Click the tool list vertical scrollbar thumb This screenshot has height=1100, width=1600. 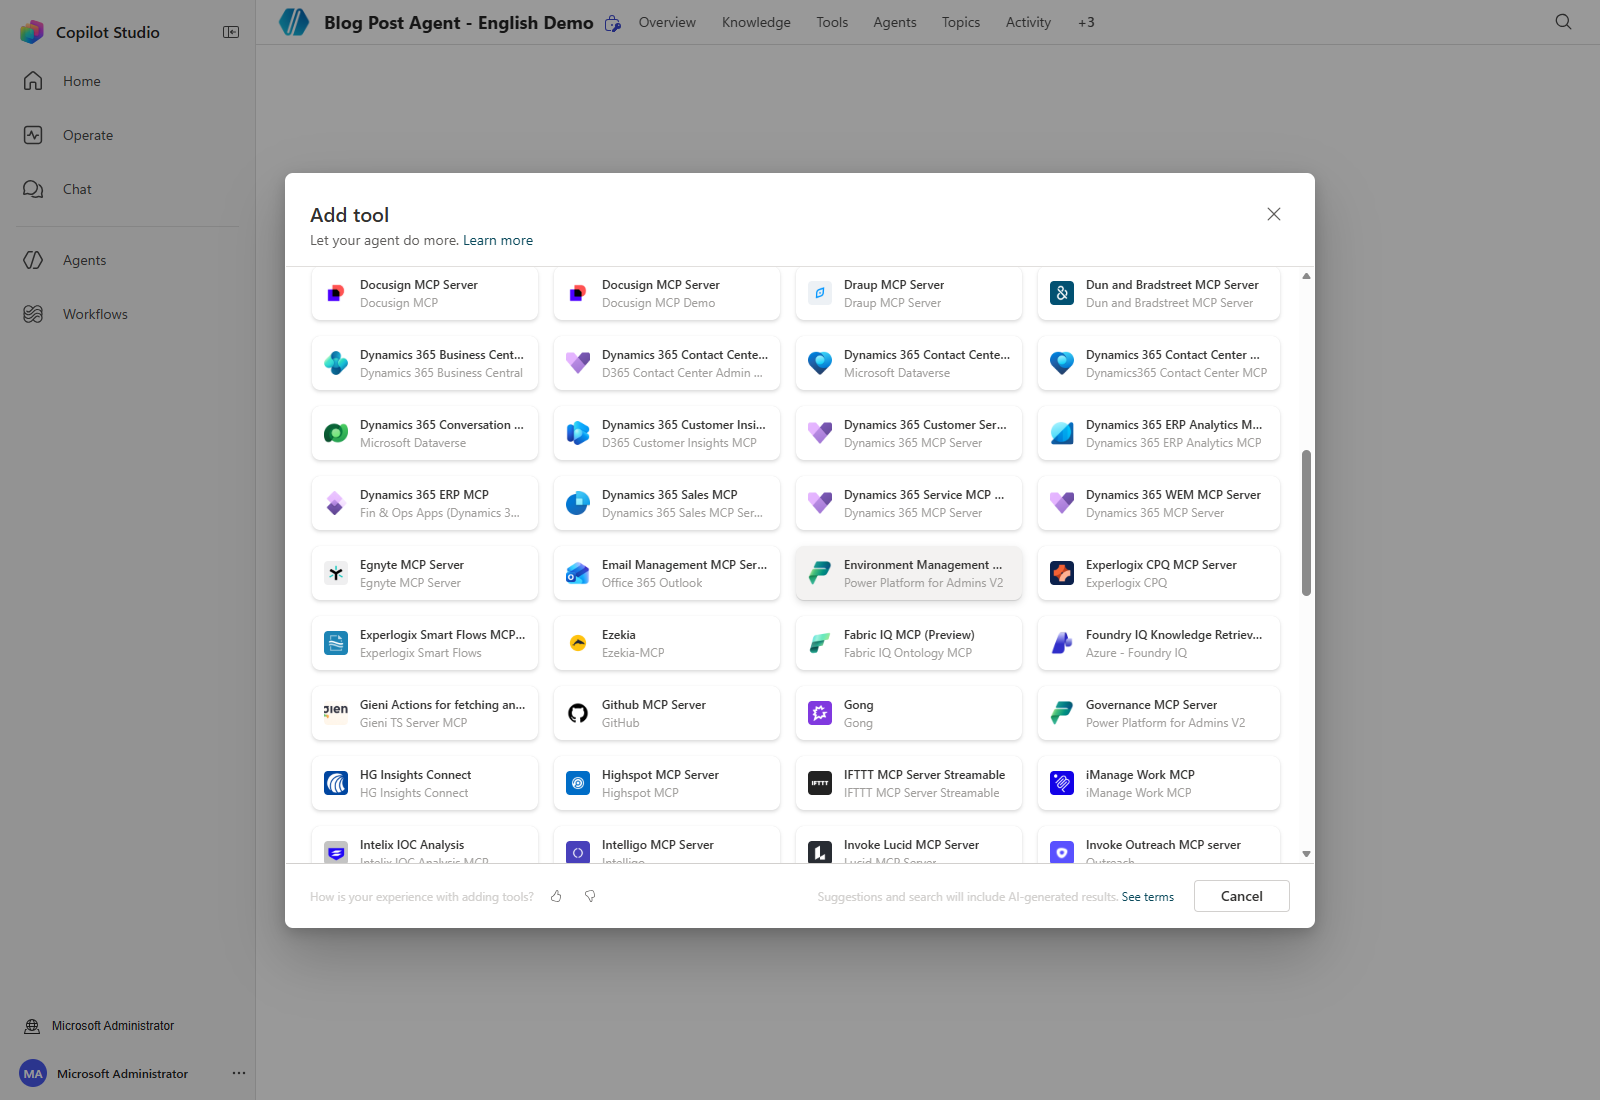1306,523
